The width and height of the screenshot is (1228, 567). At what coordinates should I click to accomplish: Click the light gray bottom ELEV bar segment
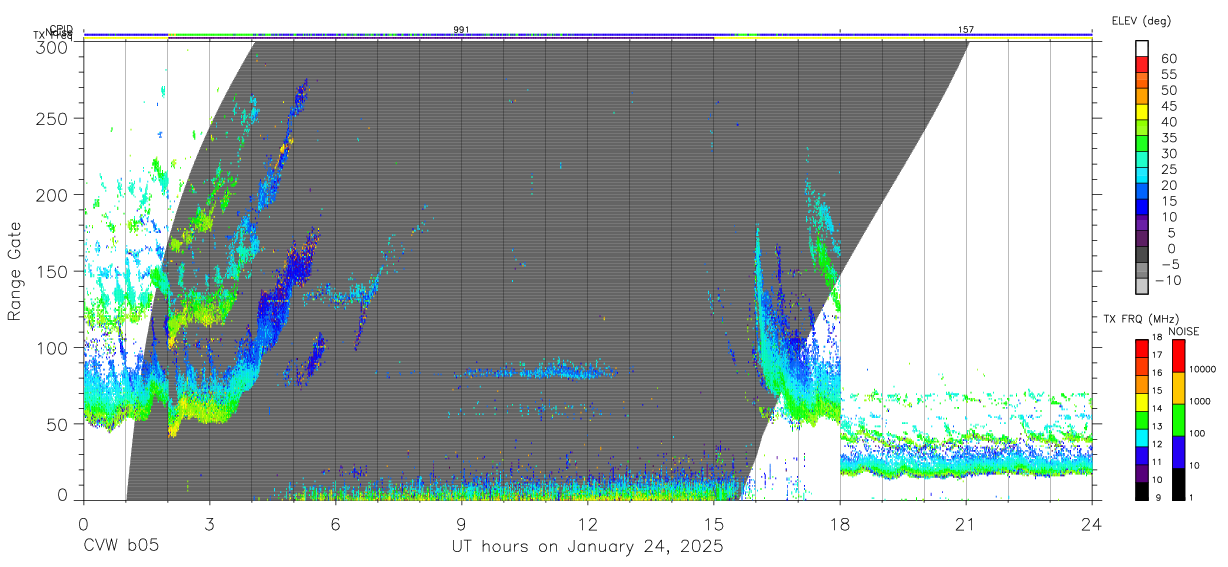[x=1142, y=286]
